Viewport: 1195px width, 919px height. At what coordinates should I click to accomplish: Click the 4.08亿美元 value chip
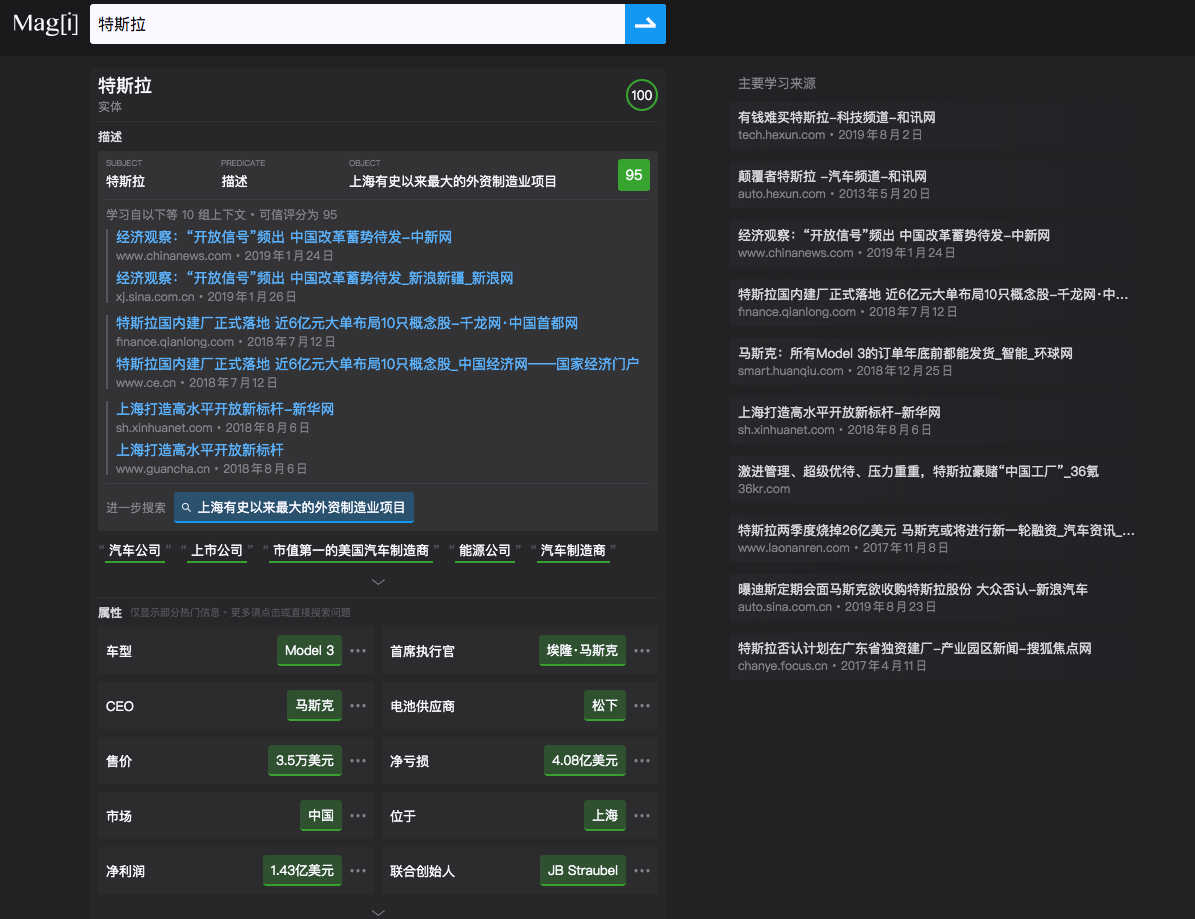point(585,760)
